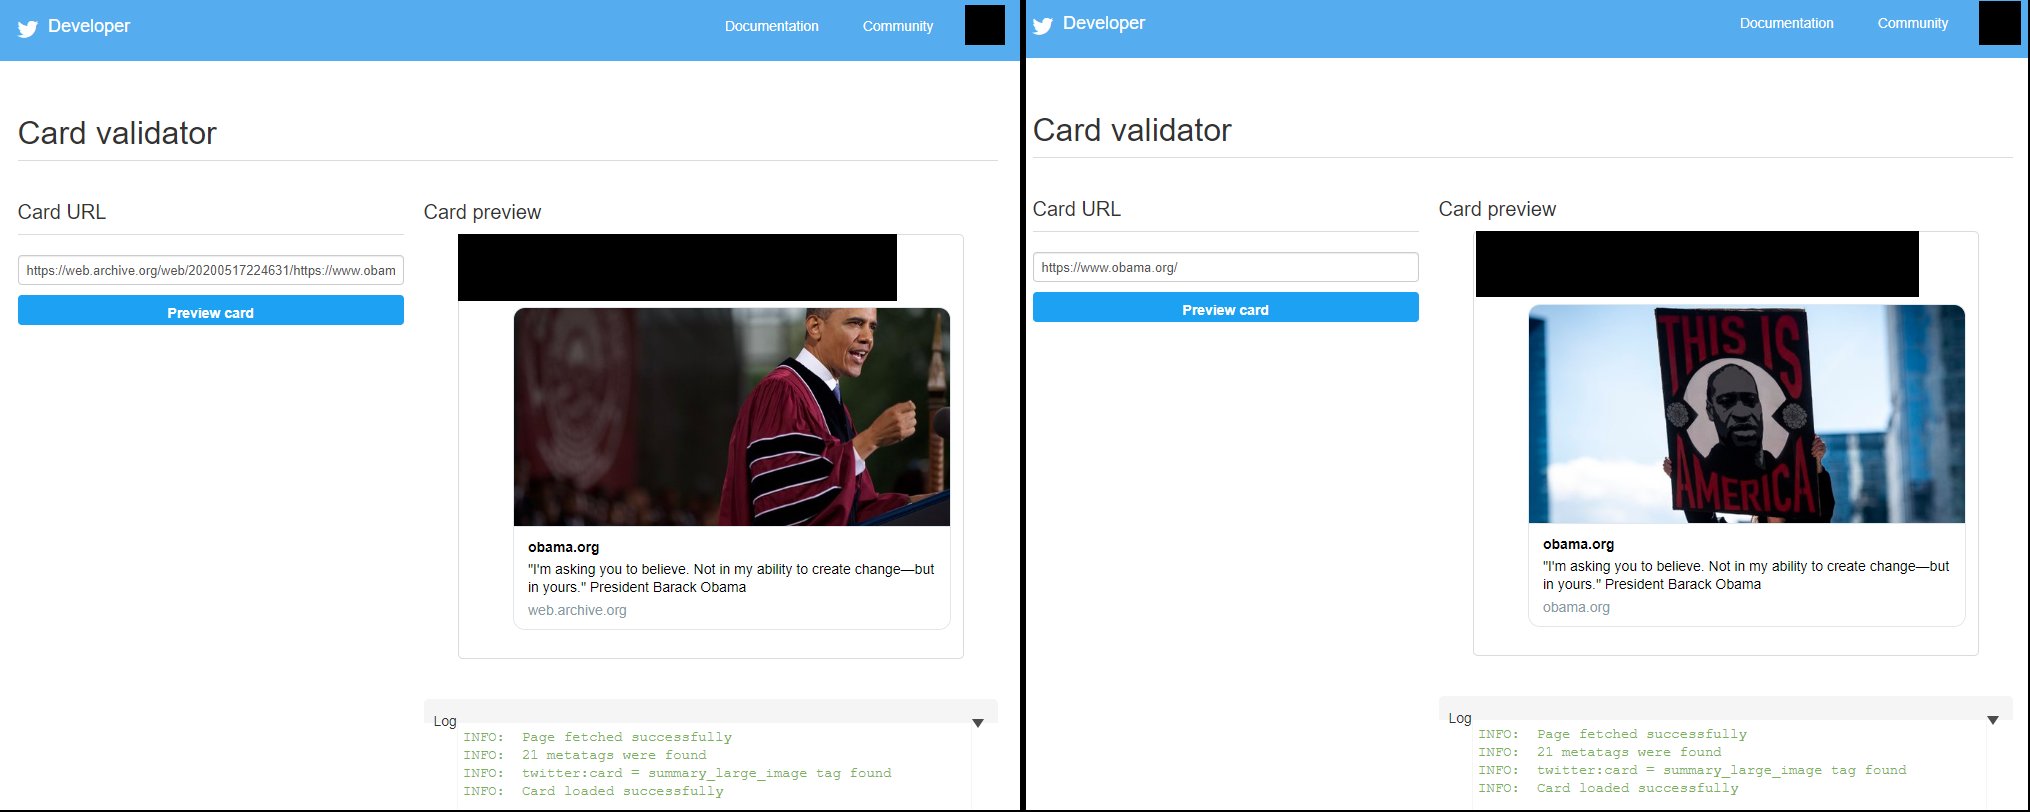Select Community in the right window header
This screenshot has width=2030, height=812.
pos(1912,23)
